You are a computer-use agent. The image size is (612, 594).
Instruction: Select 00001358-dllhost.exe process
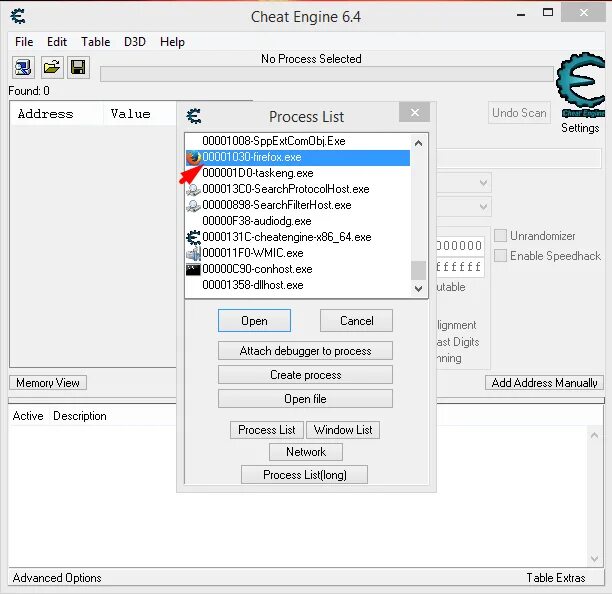coord(298,285)
